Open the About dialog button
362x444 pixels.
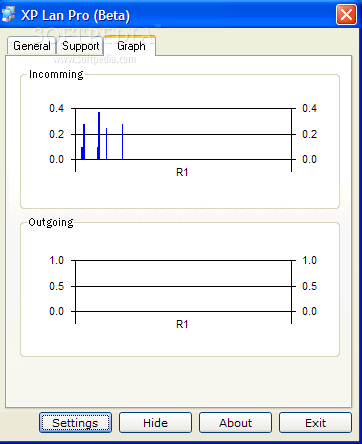[x=235, y=423]
